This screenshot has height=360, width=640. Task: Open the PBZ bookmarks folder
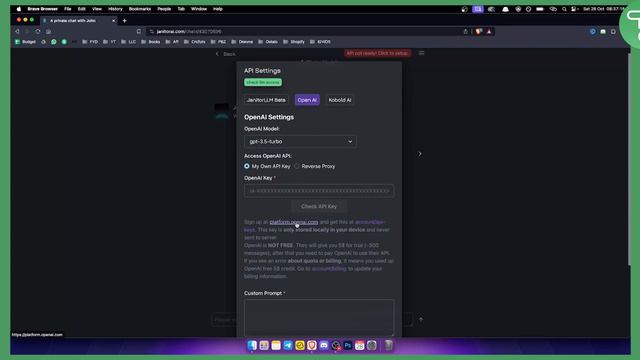[x=218, y=42]
